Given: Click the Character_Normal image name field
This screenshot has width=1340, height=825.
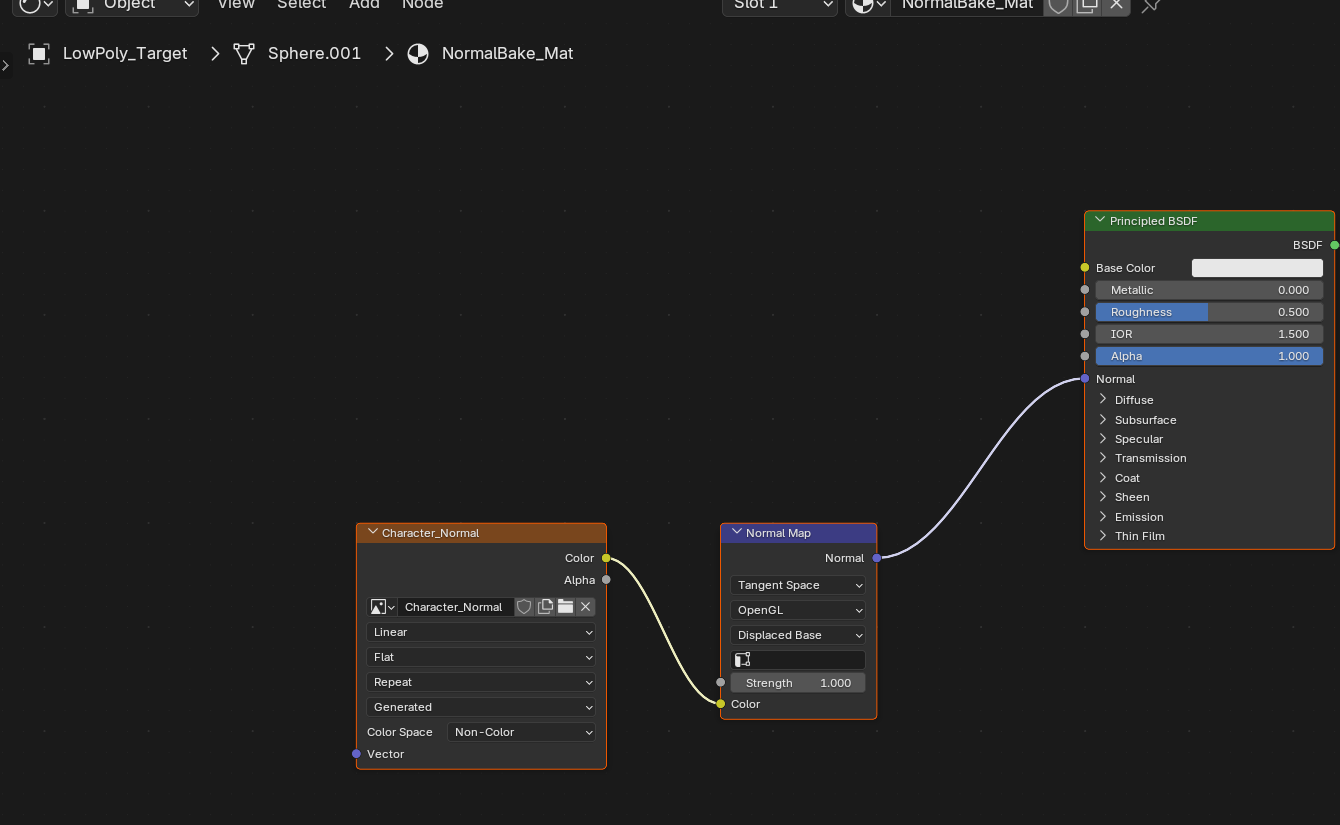Looking at the screenshot, I should pyautogui.click(x=456, y=607).
